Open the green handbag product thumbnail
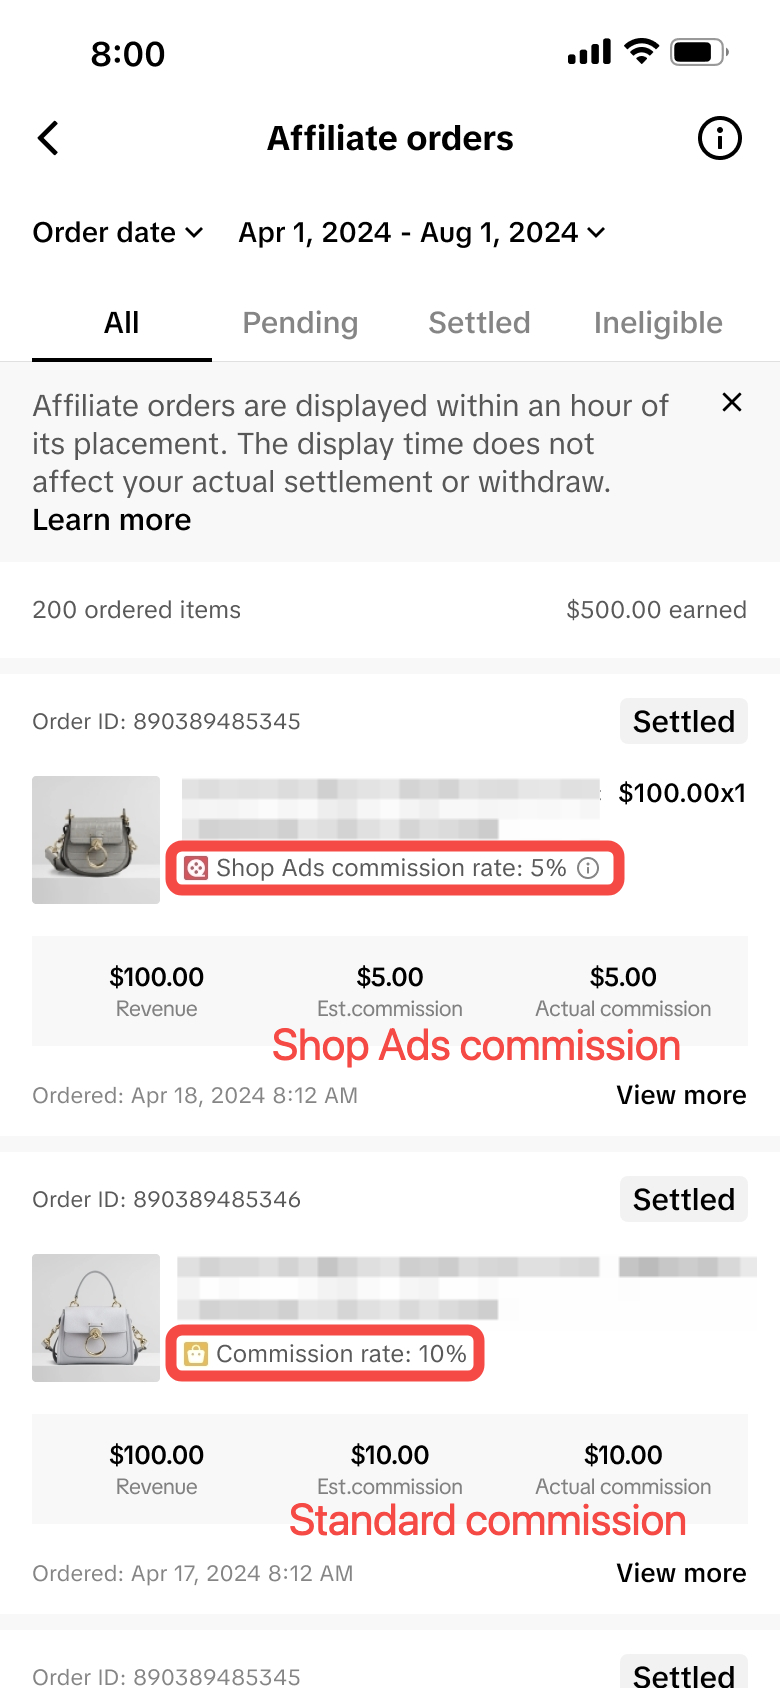The width and height of the screenshot is (780, 1688). pos(96,840)
